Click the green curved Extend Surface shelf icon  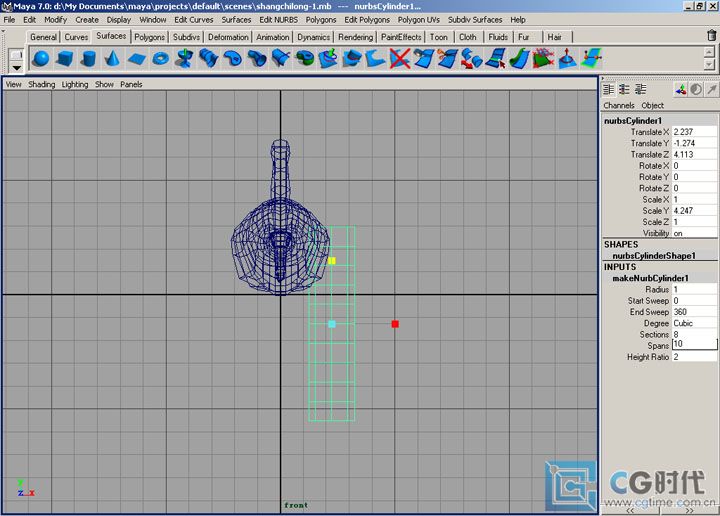(x=519, y=59)
